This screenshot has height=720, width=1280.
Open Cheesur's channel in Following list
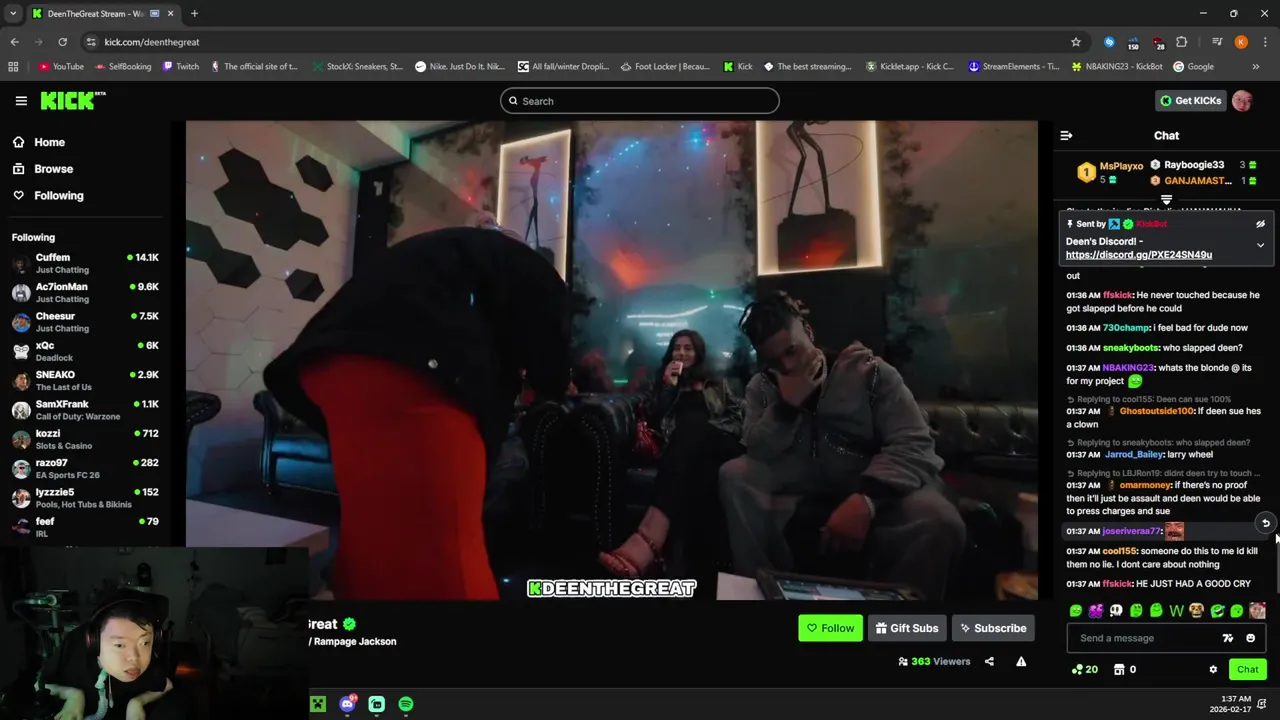point(85,322)
